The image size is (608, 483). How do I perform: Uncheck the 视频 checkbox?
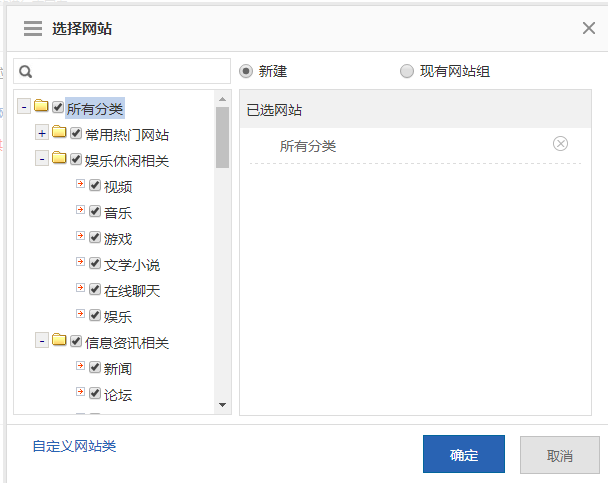95,185
